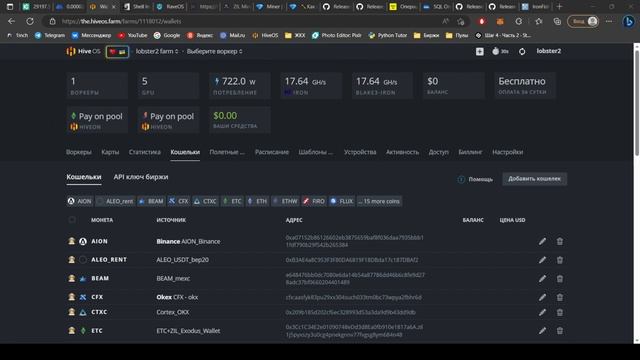This screenshot has height=360, width=640.
Task: Click the refresh icon next to lobster2
Action: point(522,51)
